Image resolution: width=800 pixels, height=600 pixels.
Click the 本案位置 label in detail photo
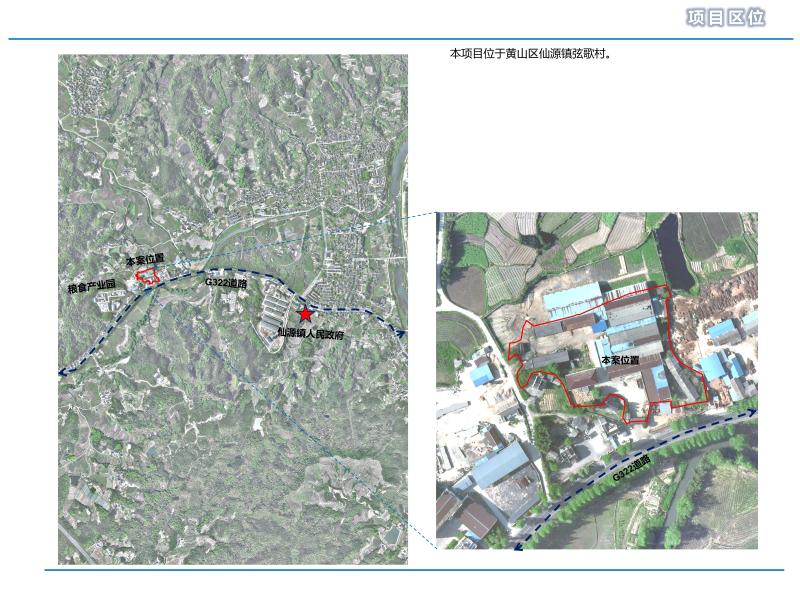(619, 358)
